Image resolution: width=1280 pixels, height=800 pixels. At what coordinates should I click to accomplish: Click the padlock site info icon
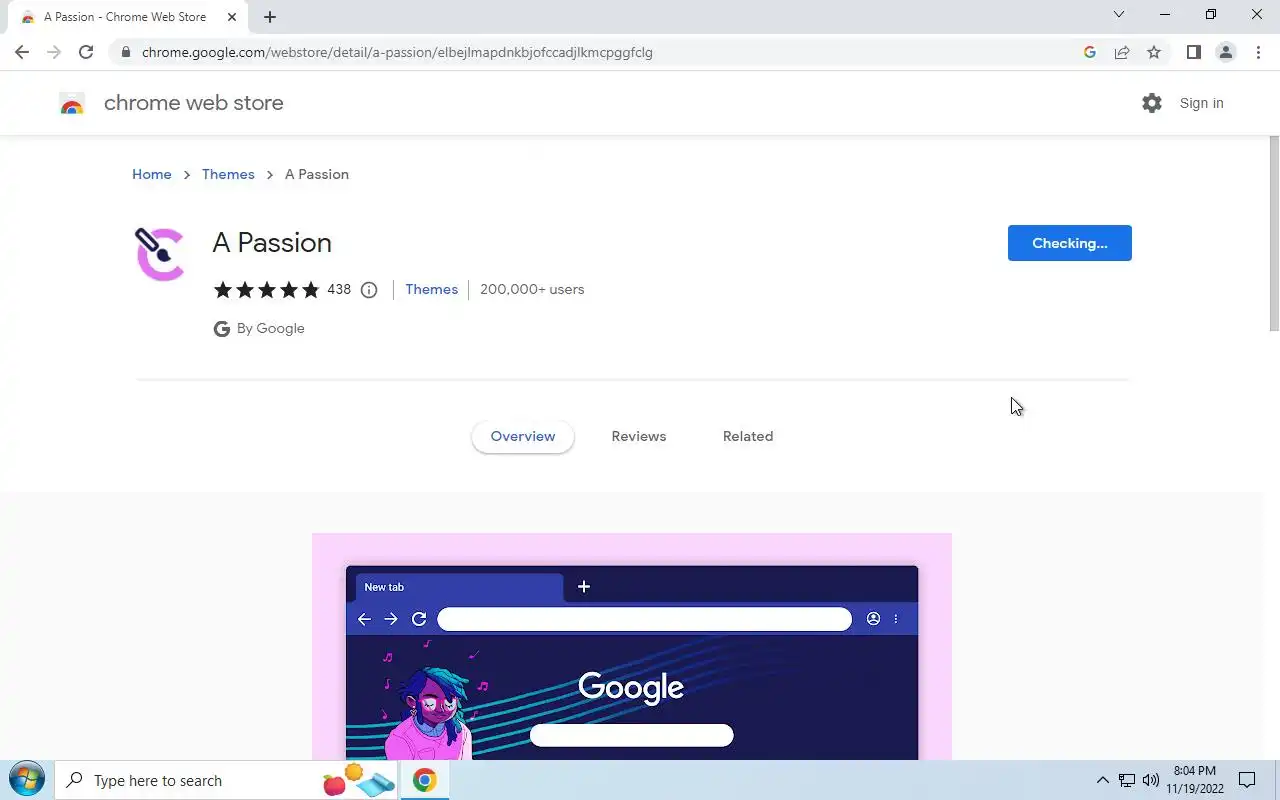(125, 52)
